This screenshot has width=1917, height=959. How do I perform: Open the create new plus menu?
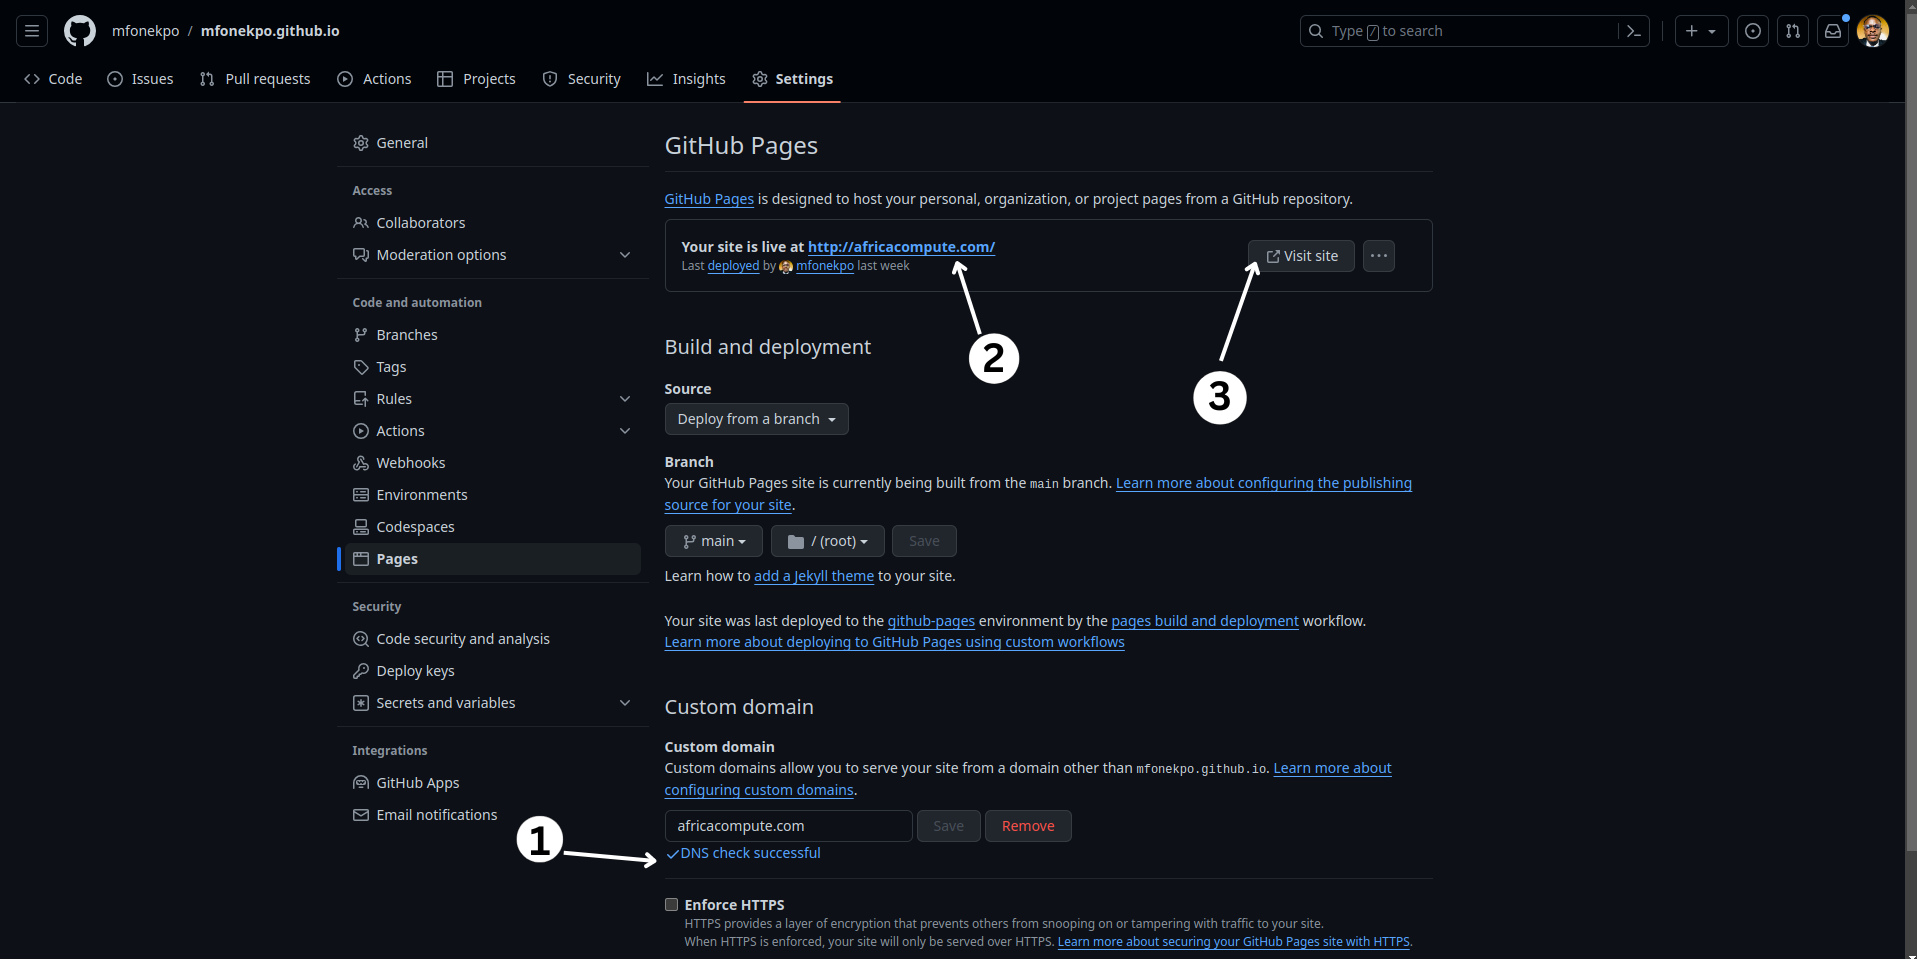[x=1701, y=31]
